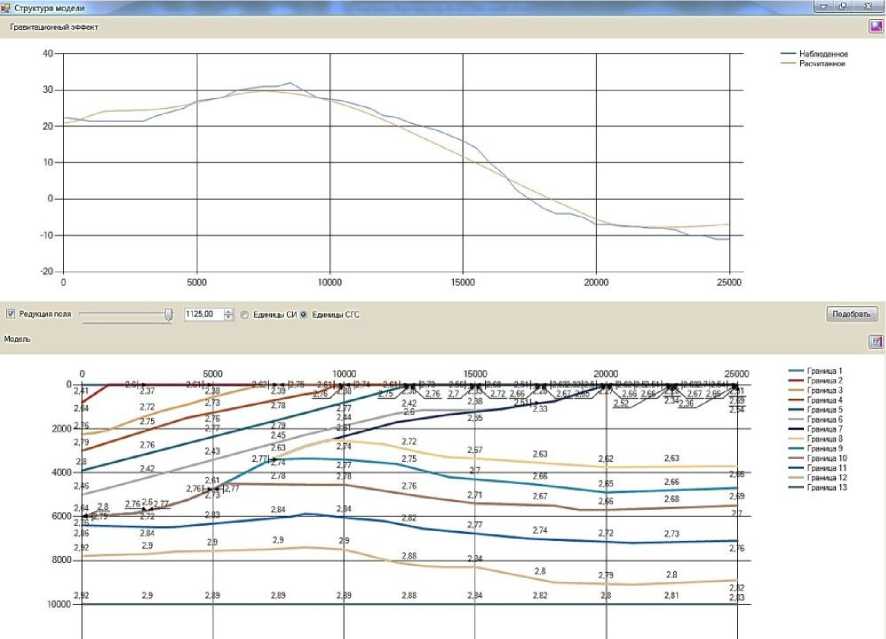Maximize the Структура модели window

click(842, 6)
